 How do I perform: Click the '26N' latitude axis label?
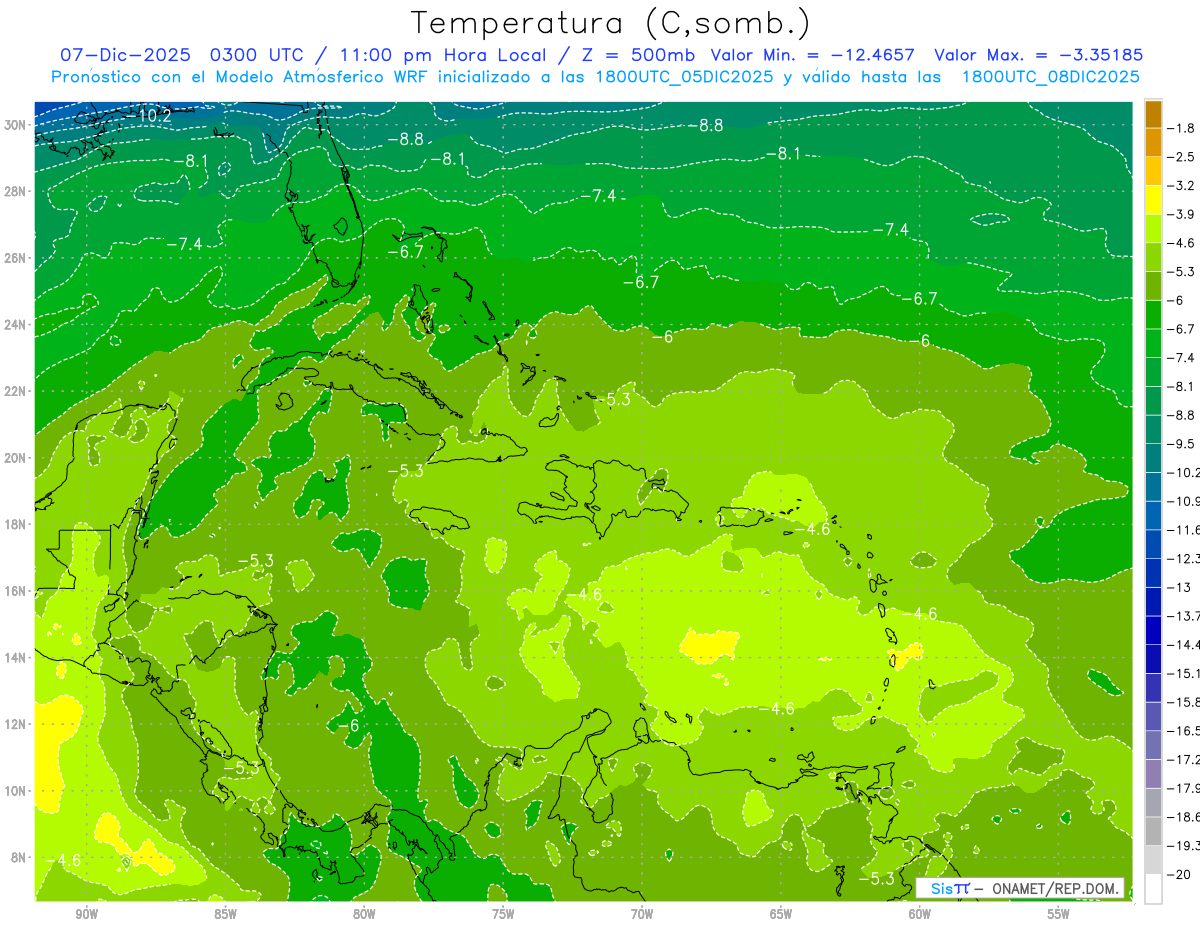point(16,258)
